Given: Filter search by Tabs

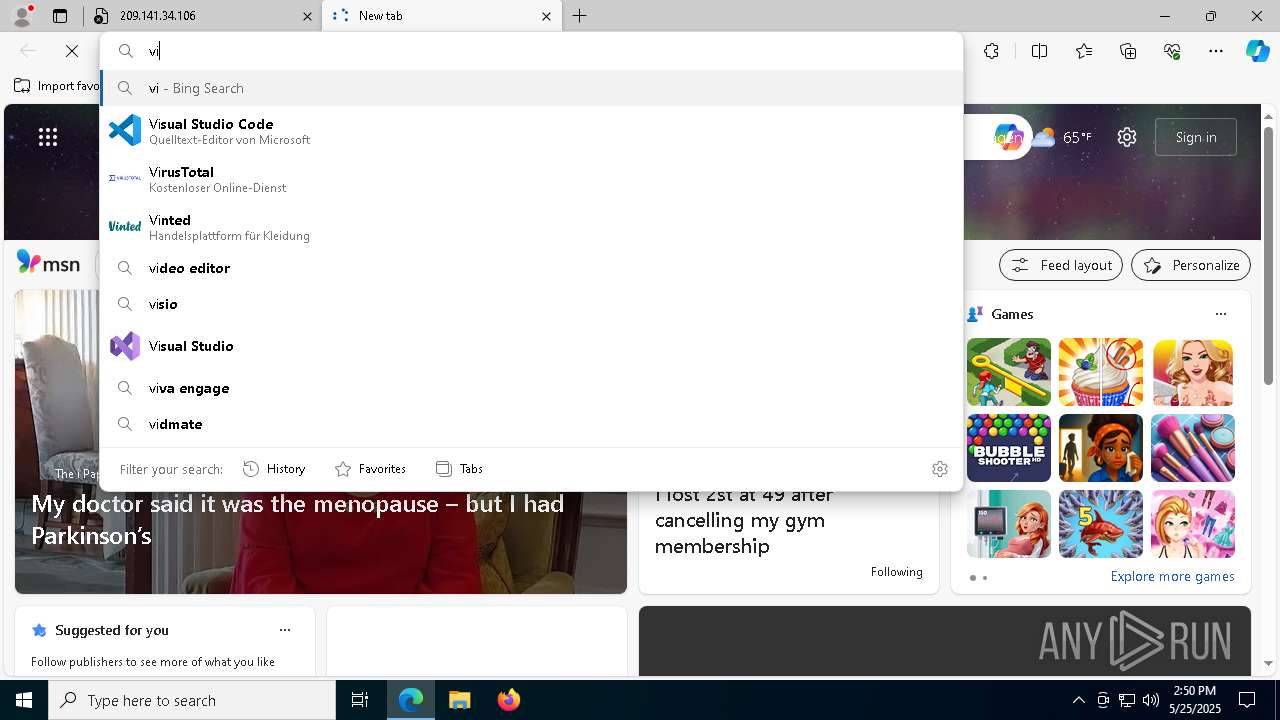Looking at the screenshot, I should pos(460,469).
